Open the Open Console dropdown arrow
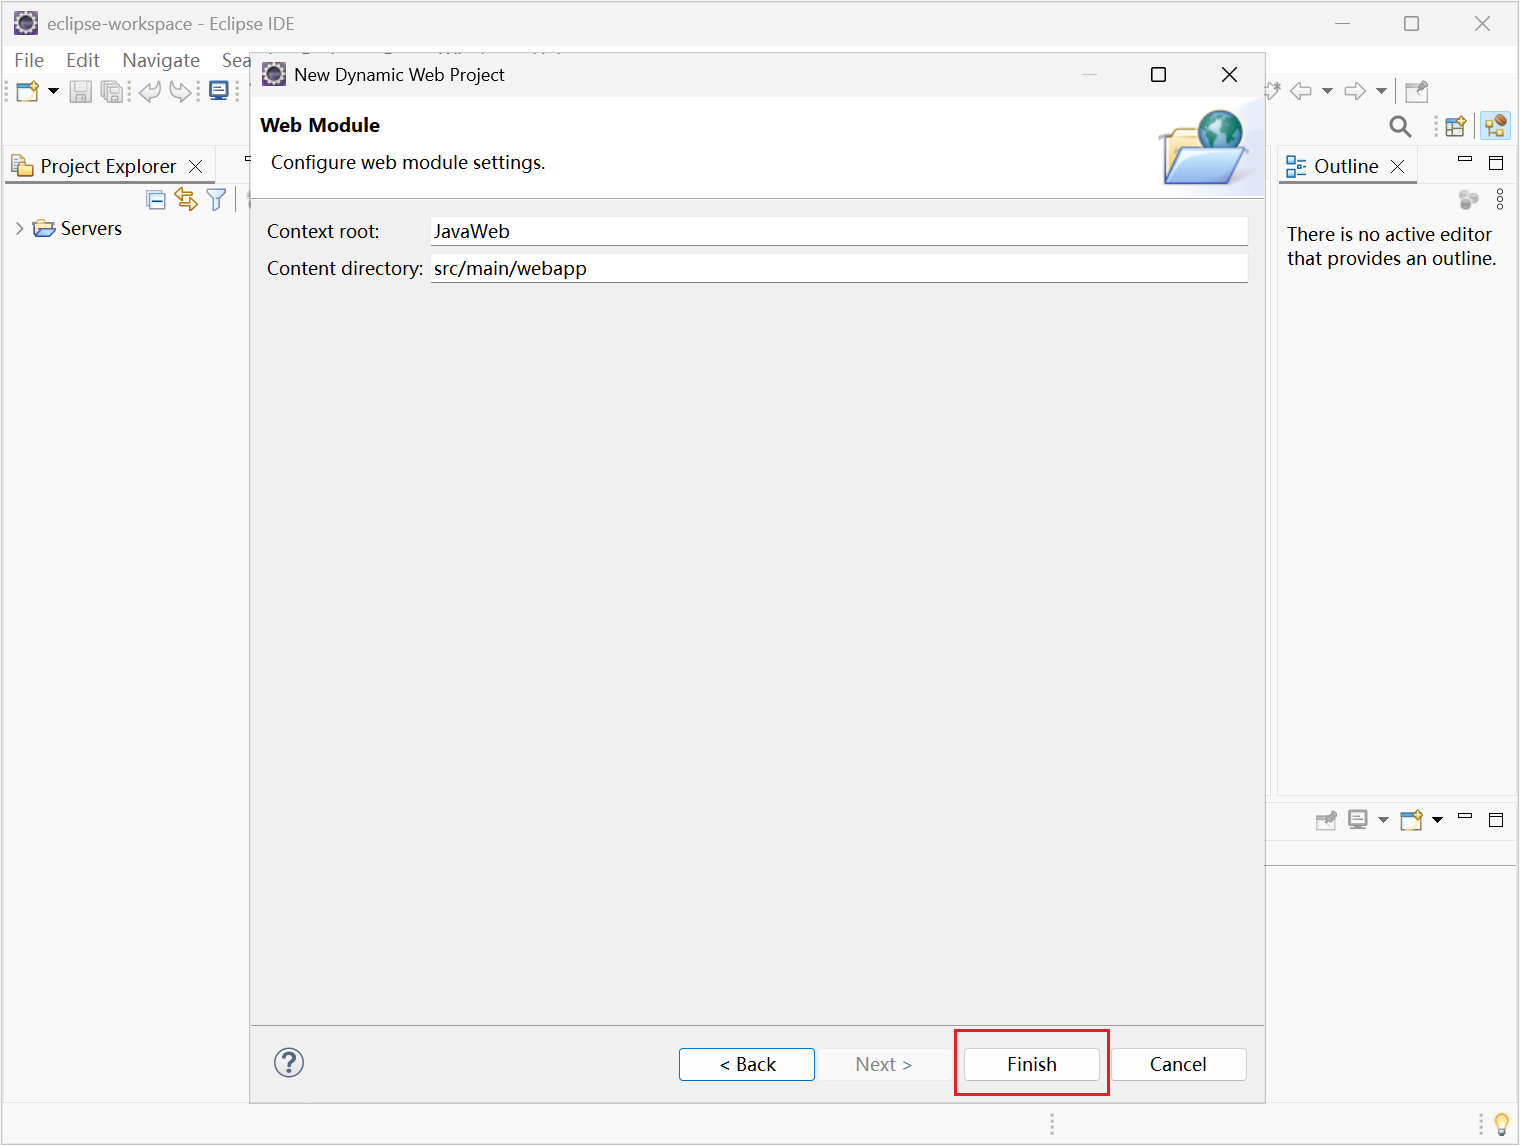 click(1438, 820)
